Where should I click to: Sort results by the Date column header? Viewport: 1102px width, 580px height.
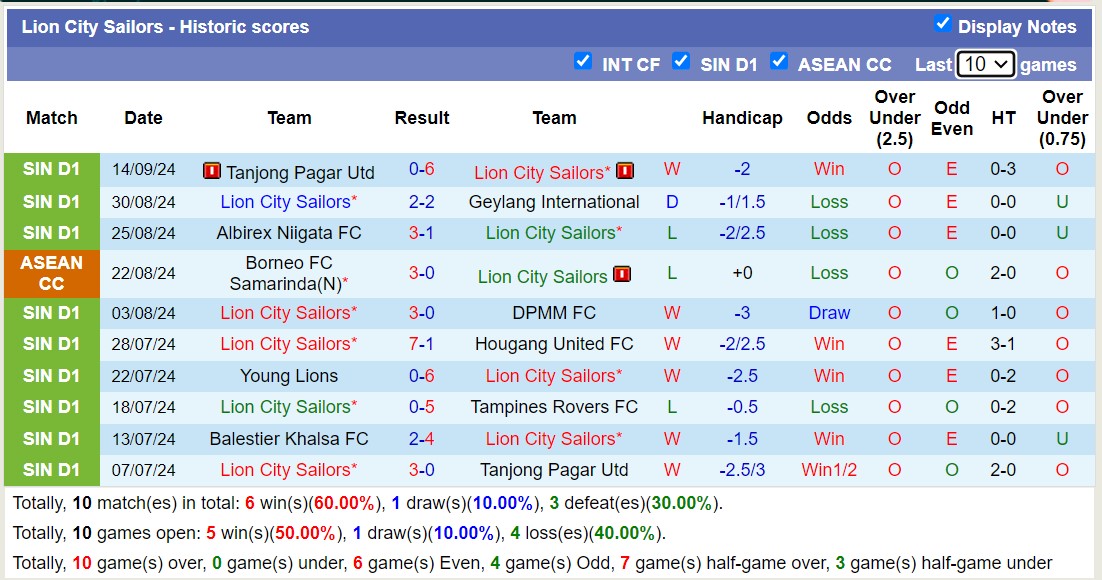[x=143, y=117]
